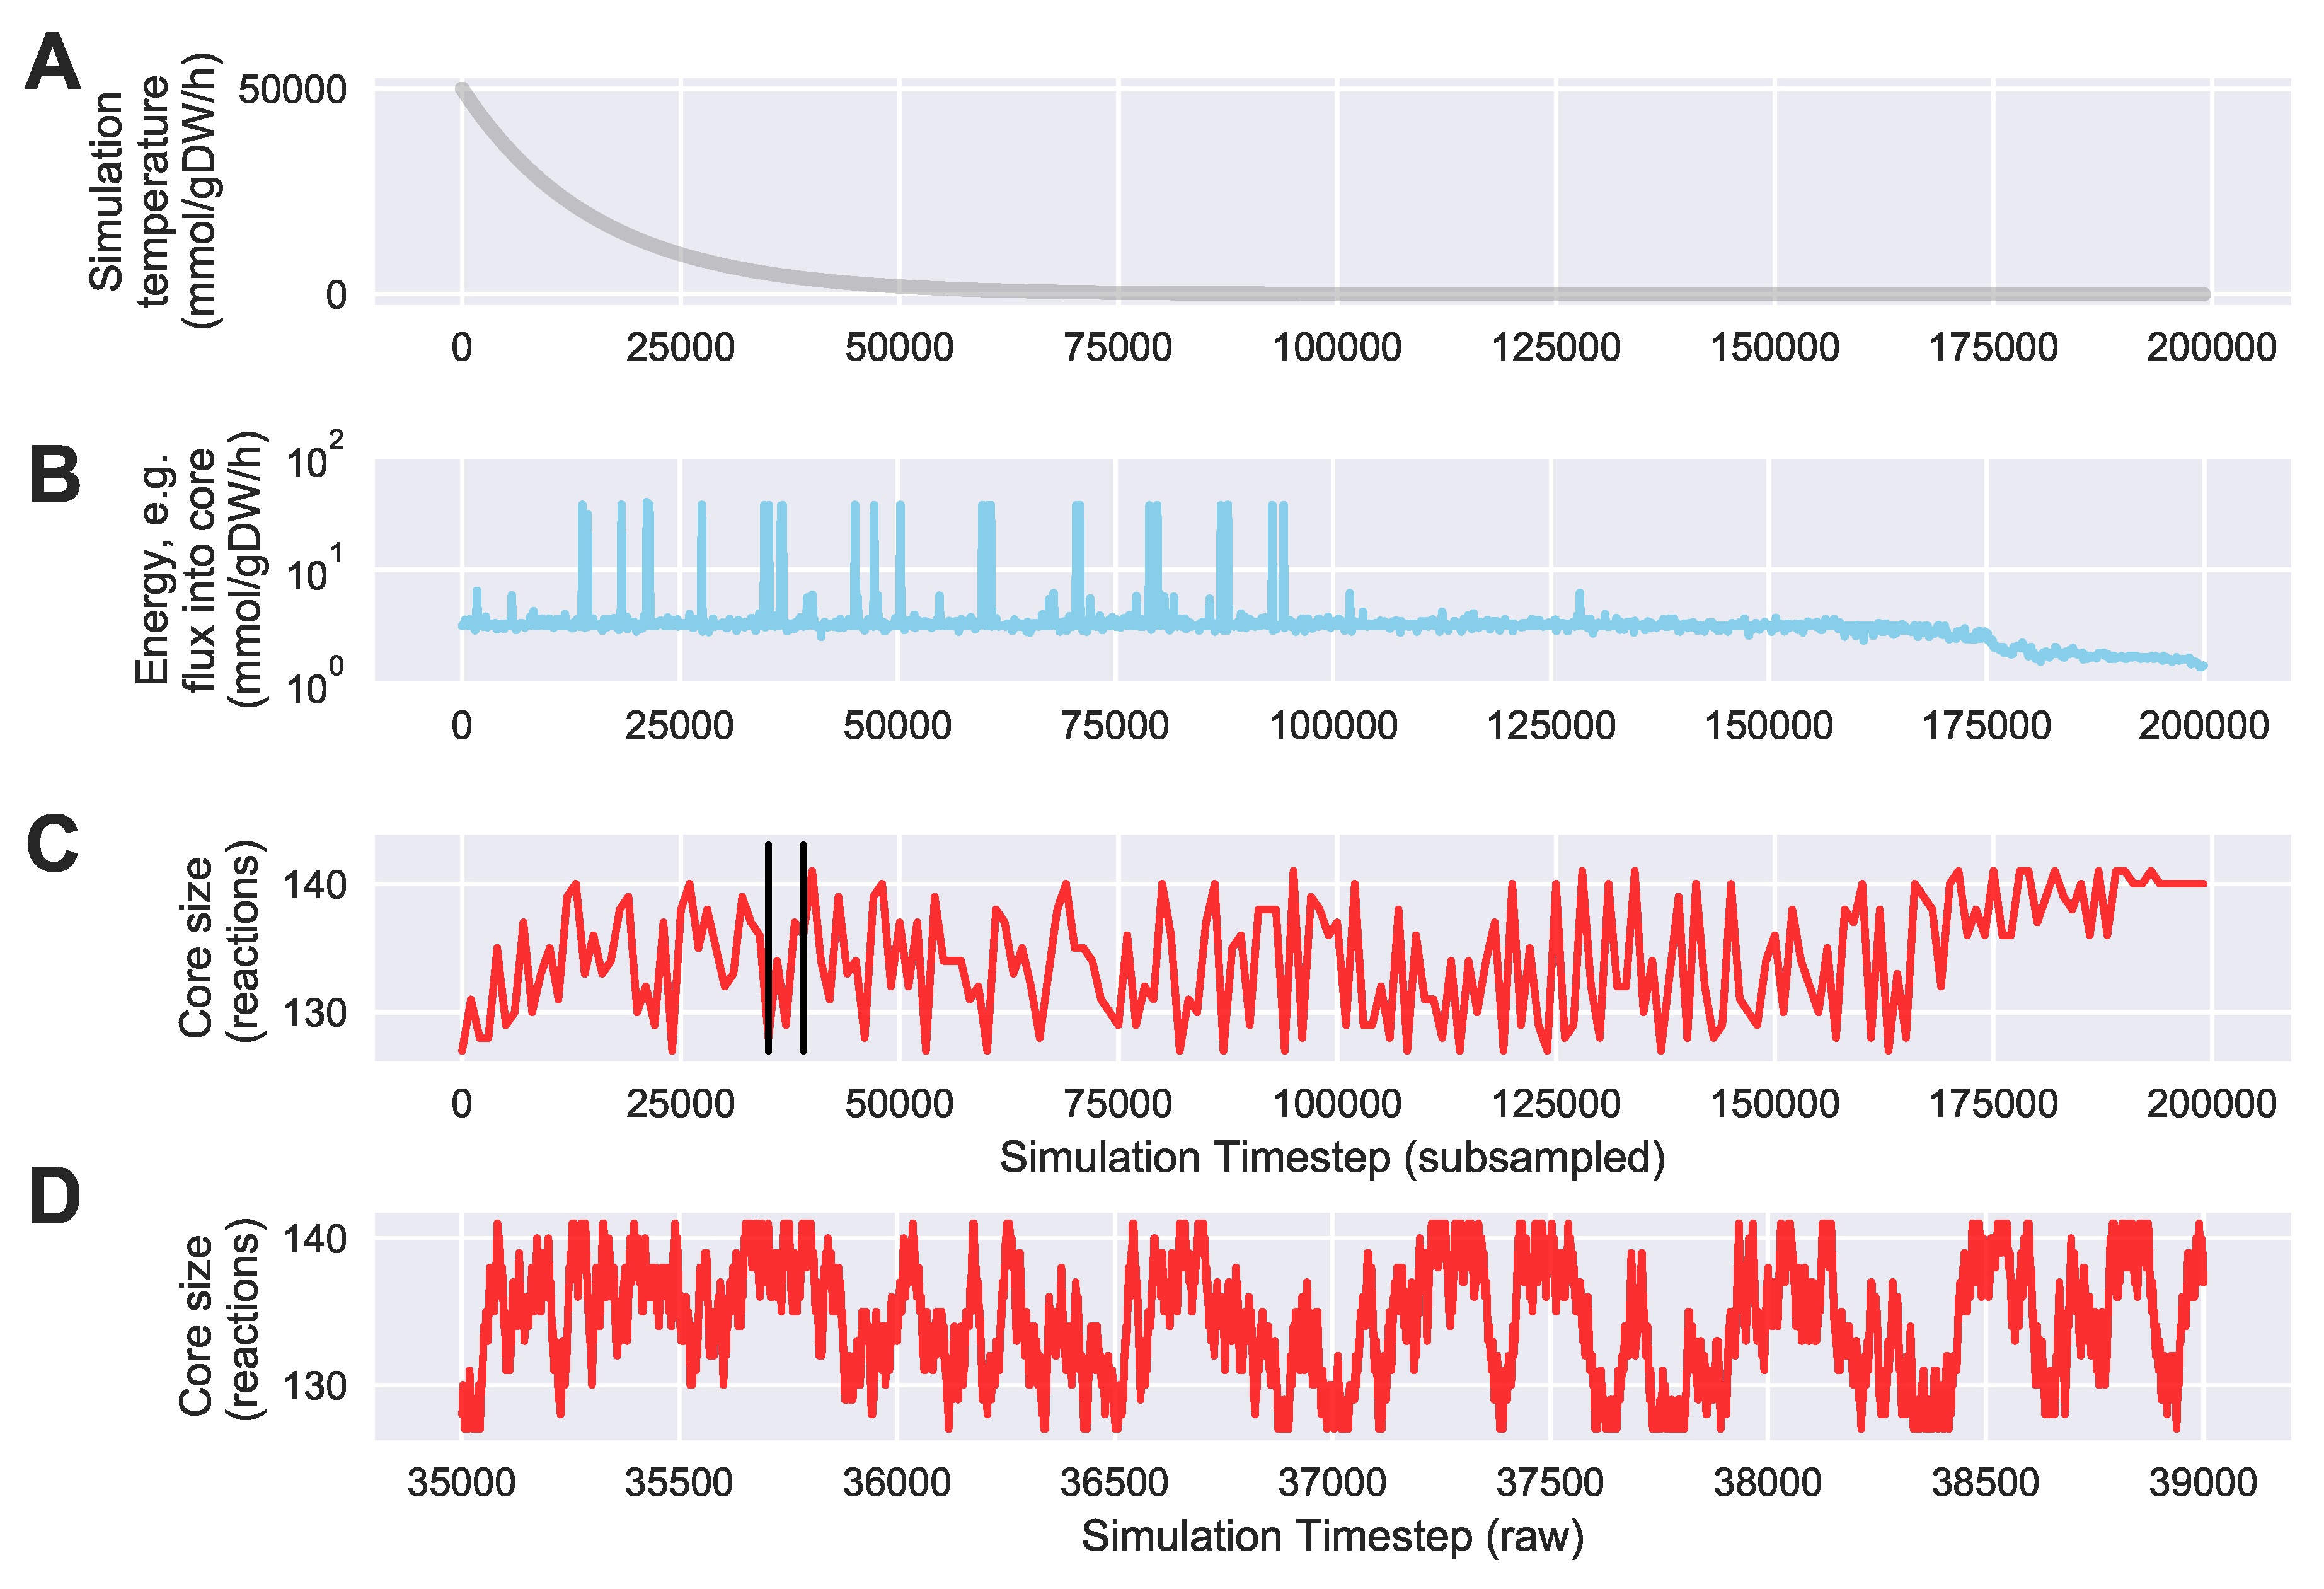This screenshot has width=2324, height=1589.
Task: Click the 'Simulation Timestep (subsampled)' axis title
Action: (1332, 1158)
